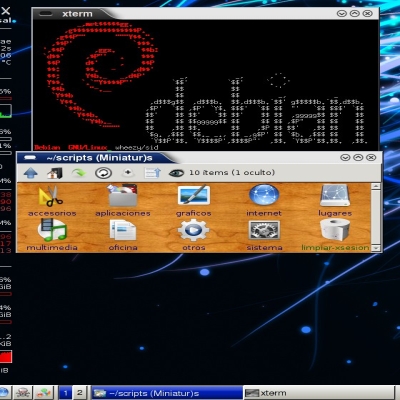
Task: Open the otros folder
Action: click(194, 235)
